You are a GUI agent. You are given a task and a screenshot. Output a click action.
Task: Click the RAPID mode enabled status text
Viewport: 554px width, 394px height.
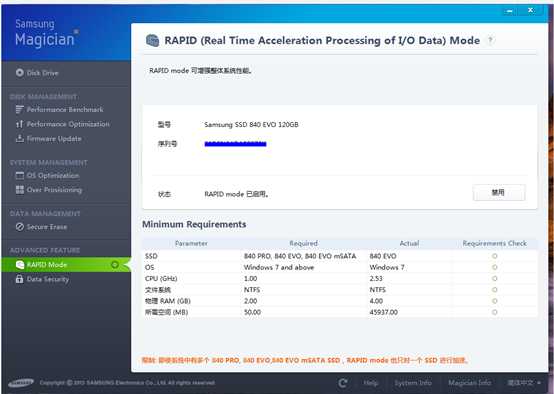(x=236, y=194)
